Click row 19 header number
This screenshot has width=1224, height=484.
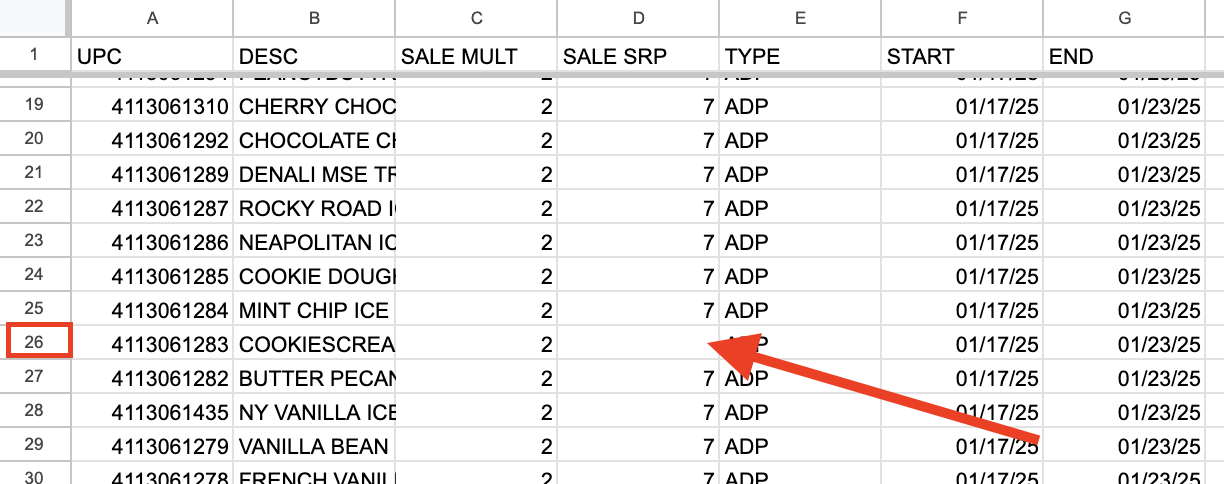pyautogui.click(x=35, y=106)
